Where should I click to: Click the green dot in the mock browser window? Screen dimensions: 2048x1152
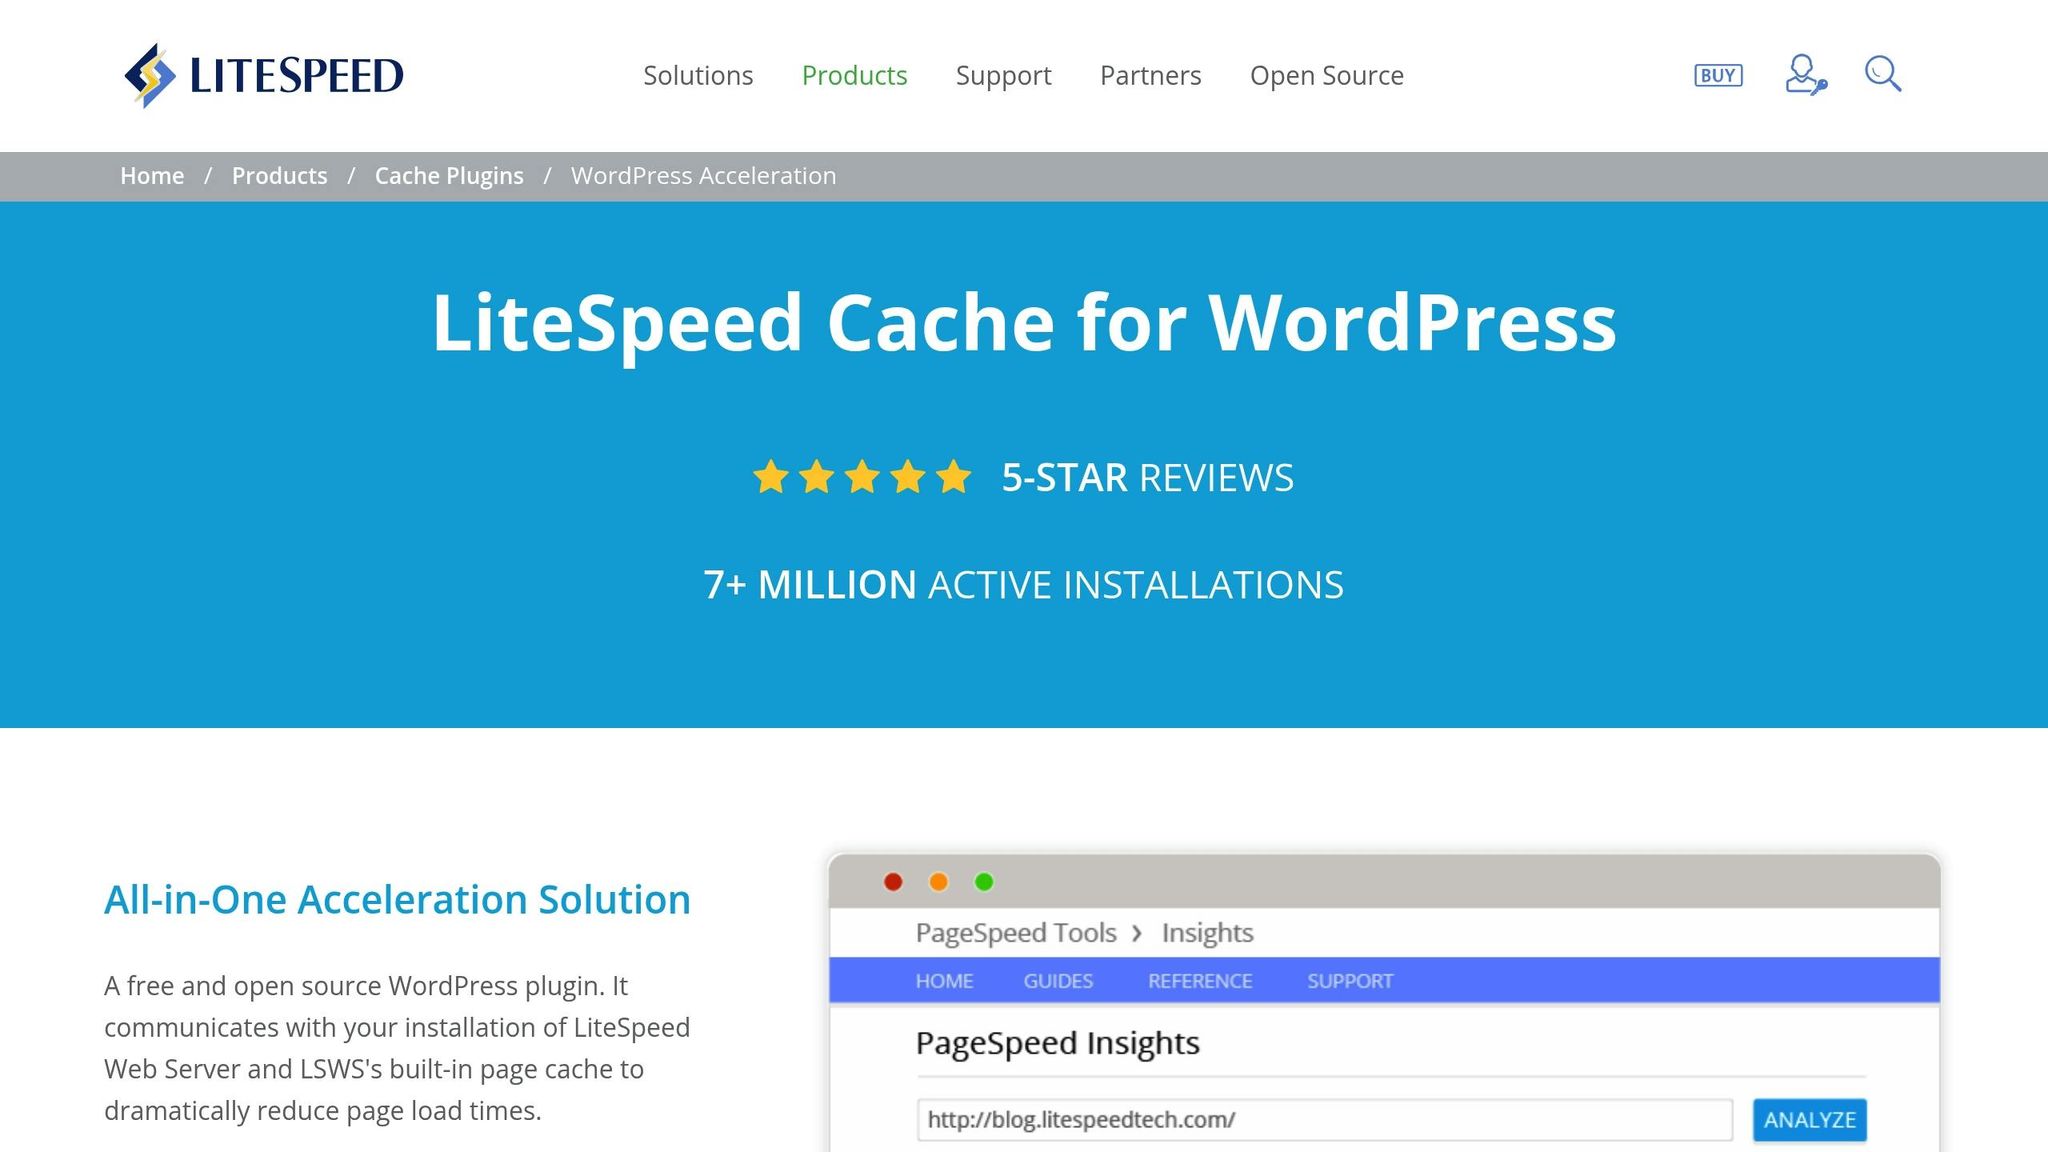click(x=984, y=881)
